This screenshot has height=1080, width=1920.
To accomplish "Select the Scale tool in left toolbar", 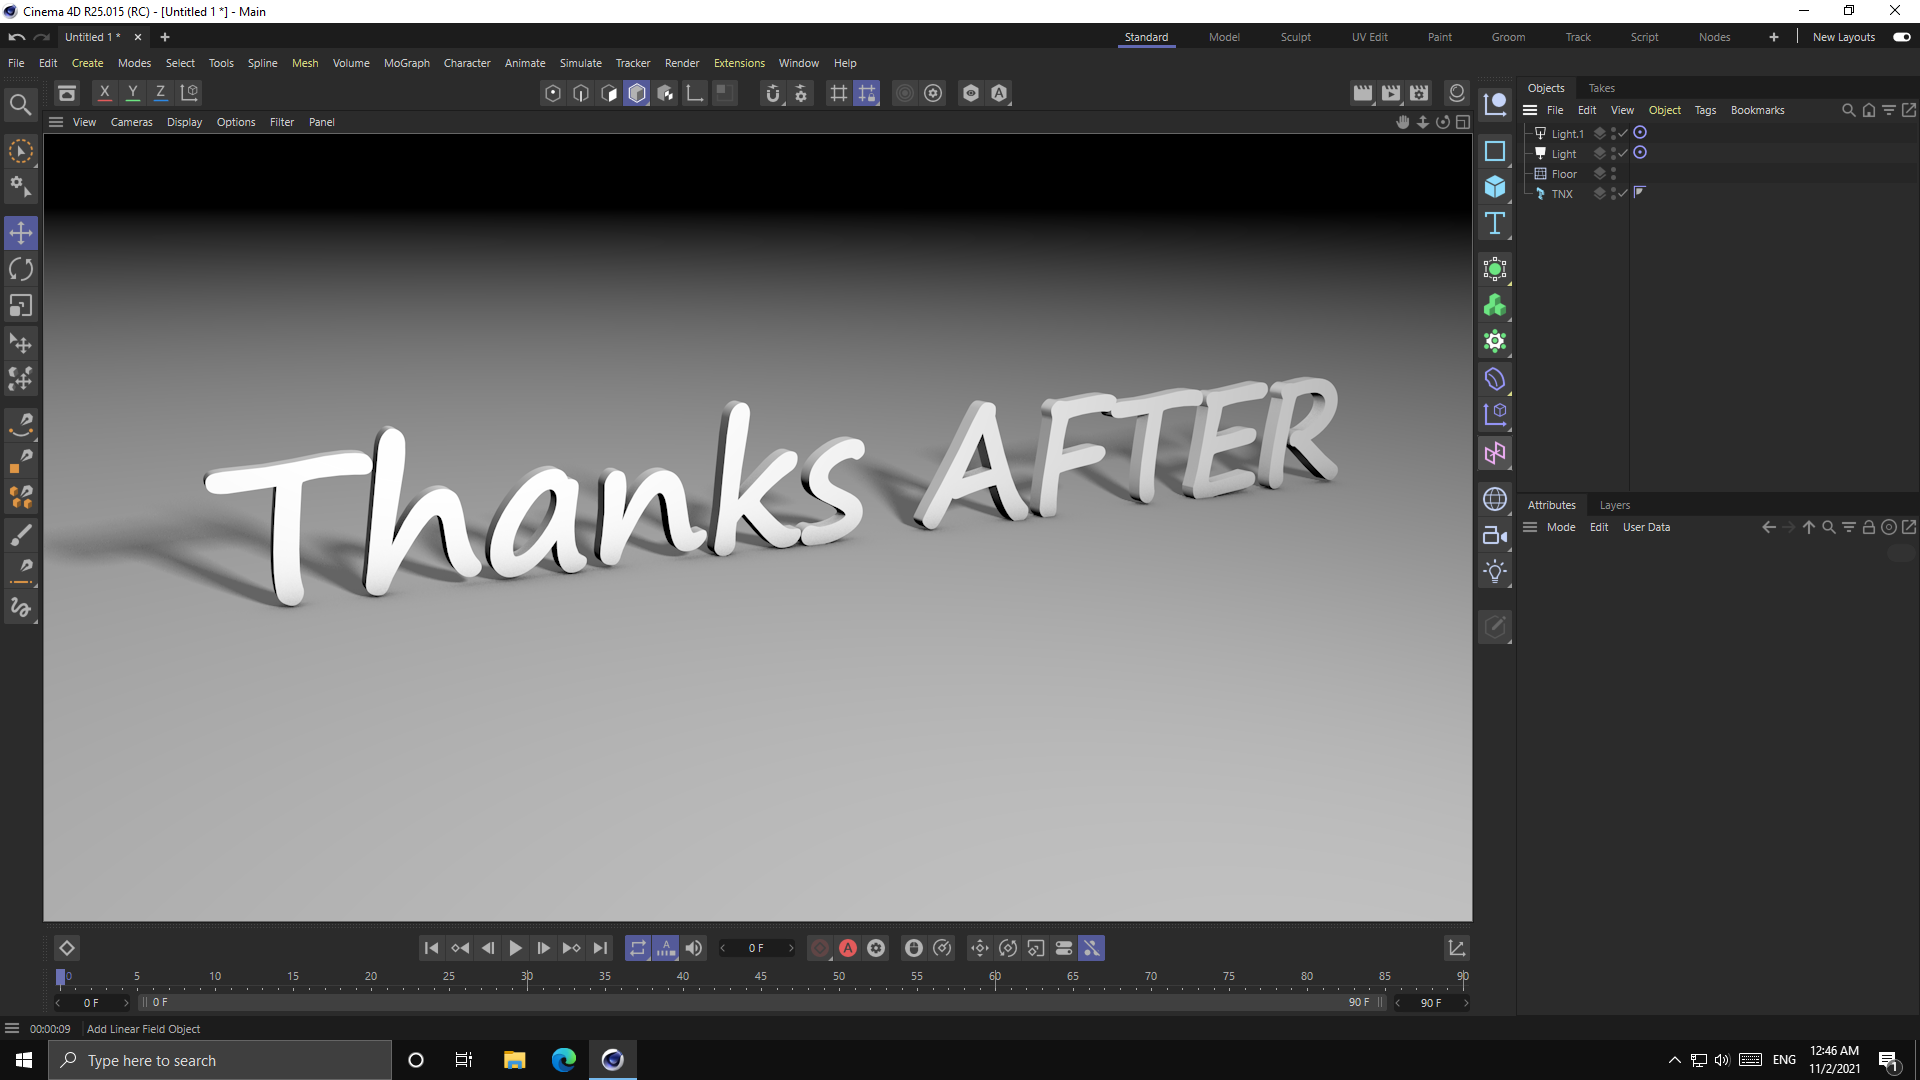I will pos(21,305).
